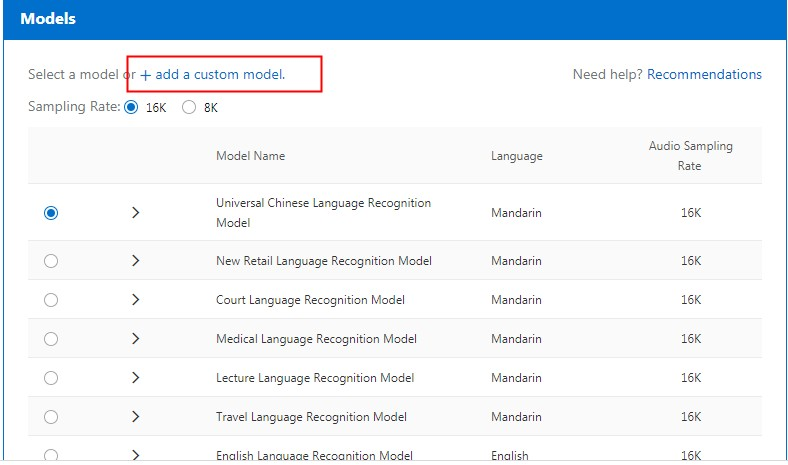The image size is (788, 465).
Task: Click the Language column header
Action: (x=516, y=156)
